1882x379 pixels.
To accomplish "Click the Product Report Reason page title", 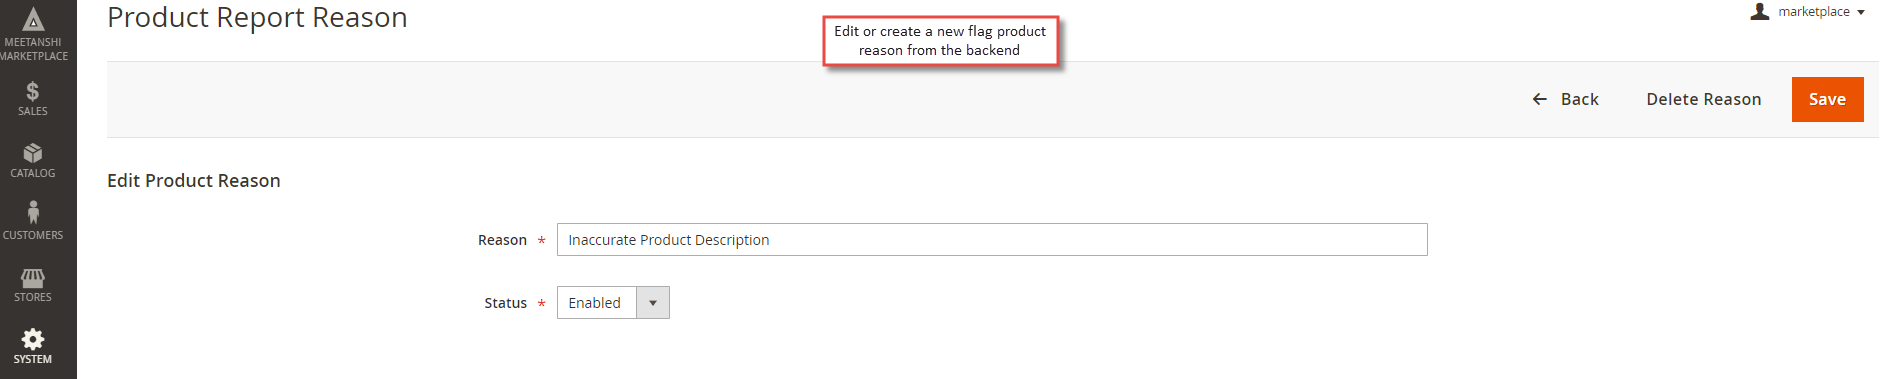I will point(257,18).
